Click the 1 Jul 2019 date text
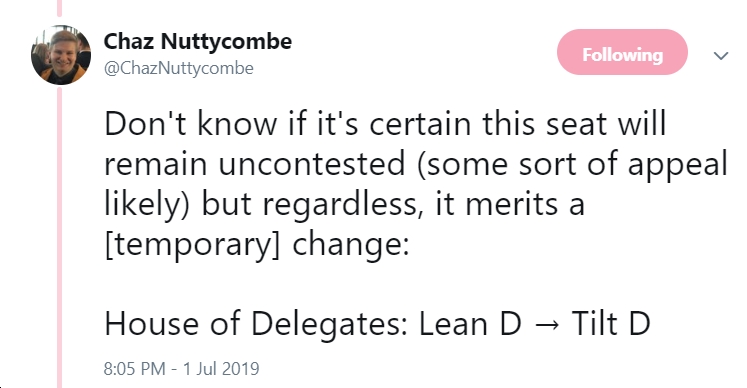 click(221, 368)
